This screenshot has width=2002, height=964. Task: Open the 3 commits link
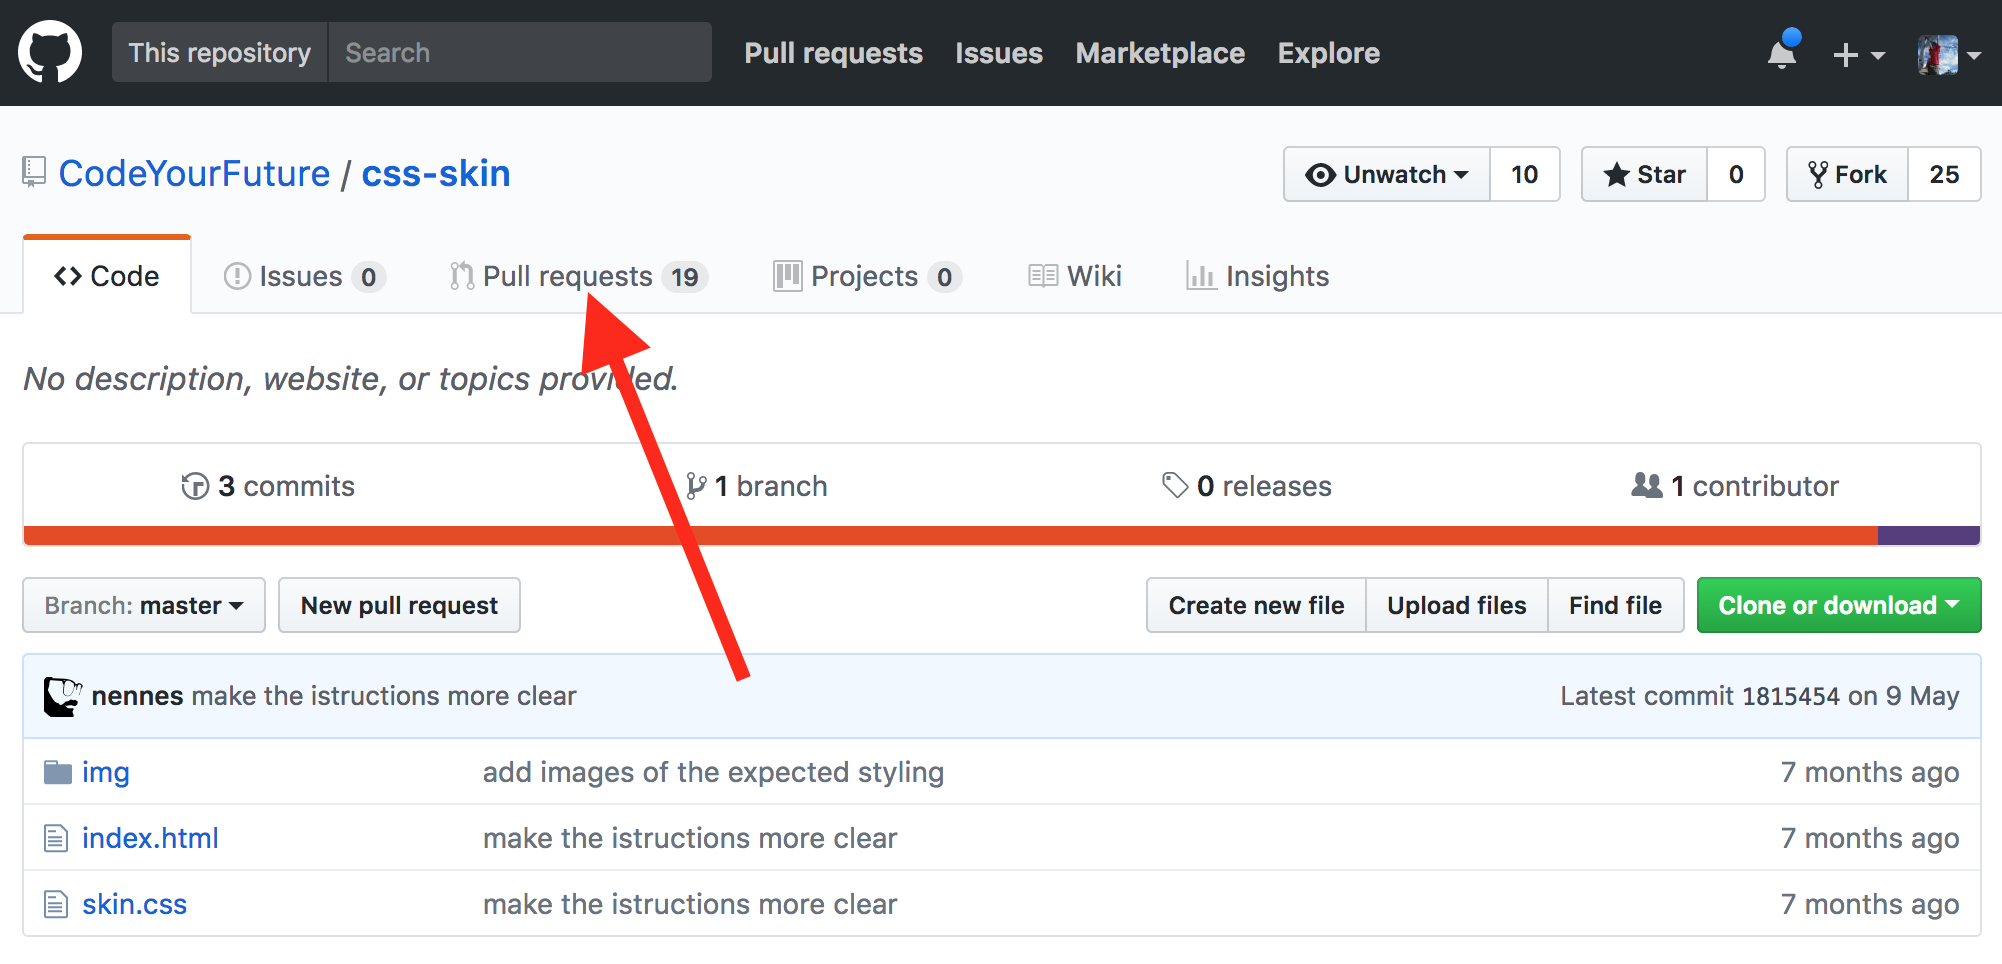268,486
